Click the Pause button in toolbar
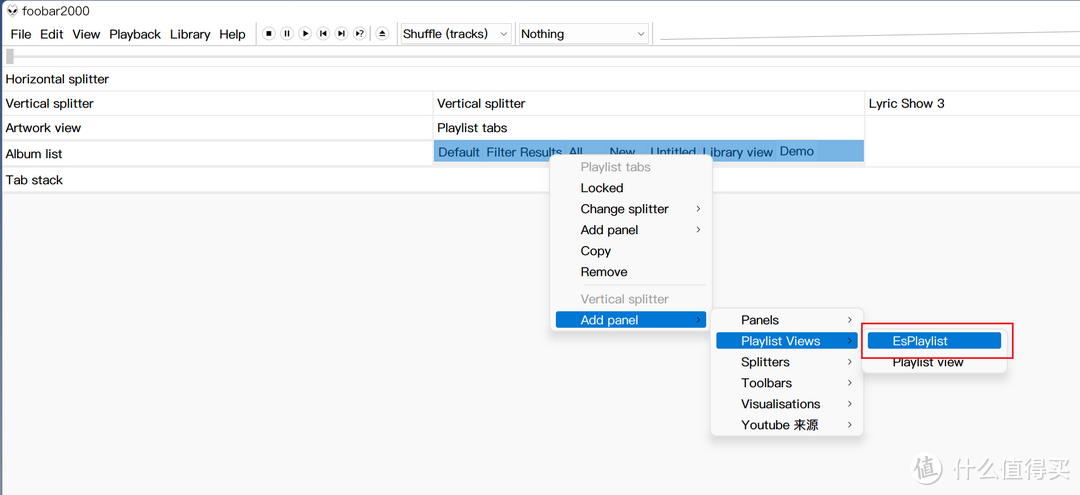This screenshot has height=495, width=1080. pyautogui.click(x=287, y=34)
